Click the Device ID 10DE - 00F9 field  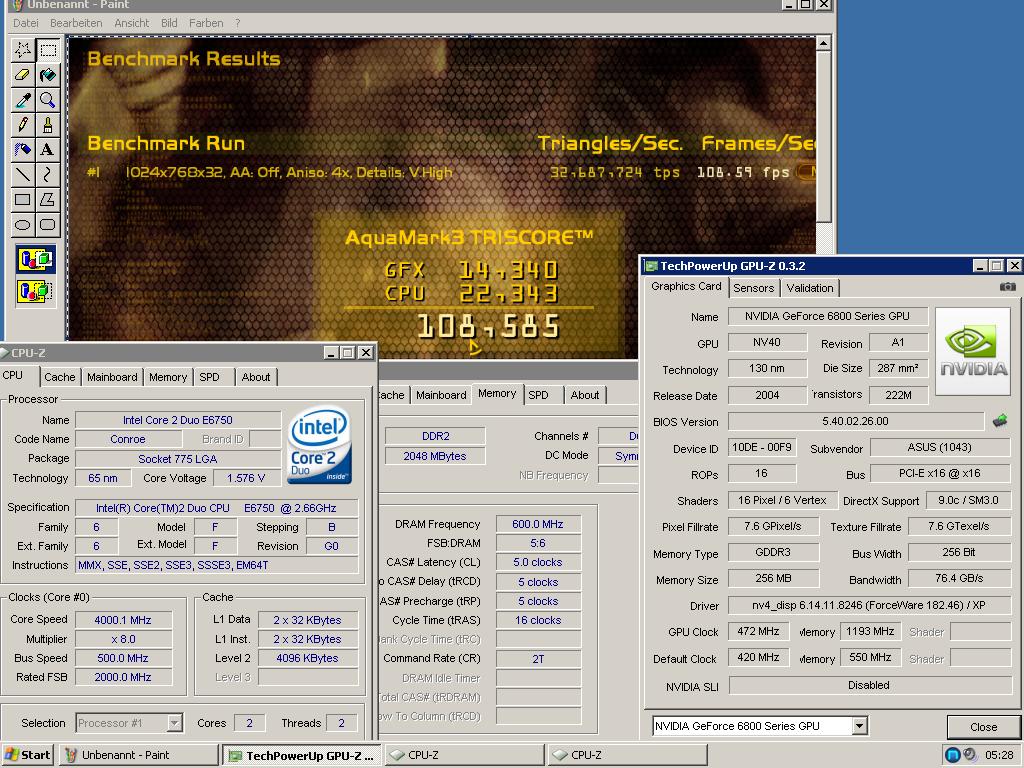pos(761,447)
